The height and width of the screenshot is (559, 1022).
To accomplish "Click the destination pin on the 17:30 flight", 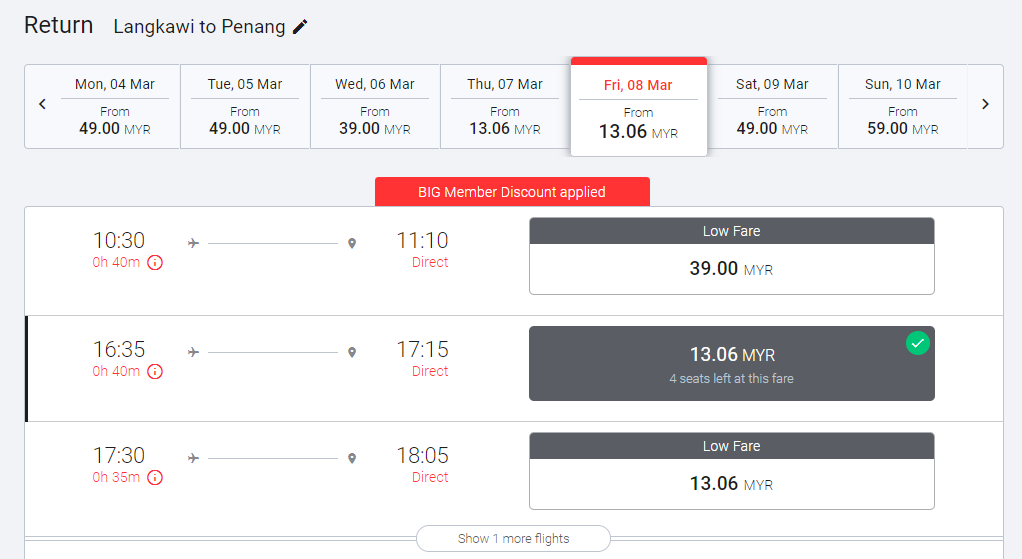I will (x=352, y=458).
